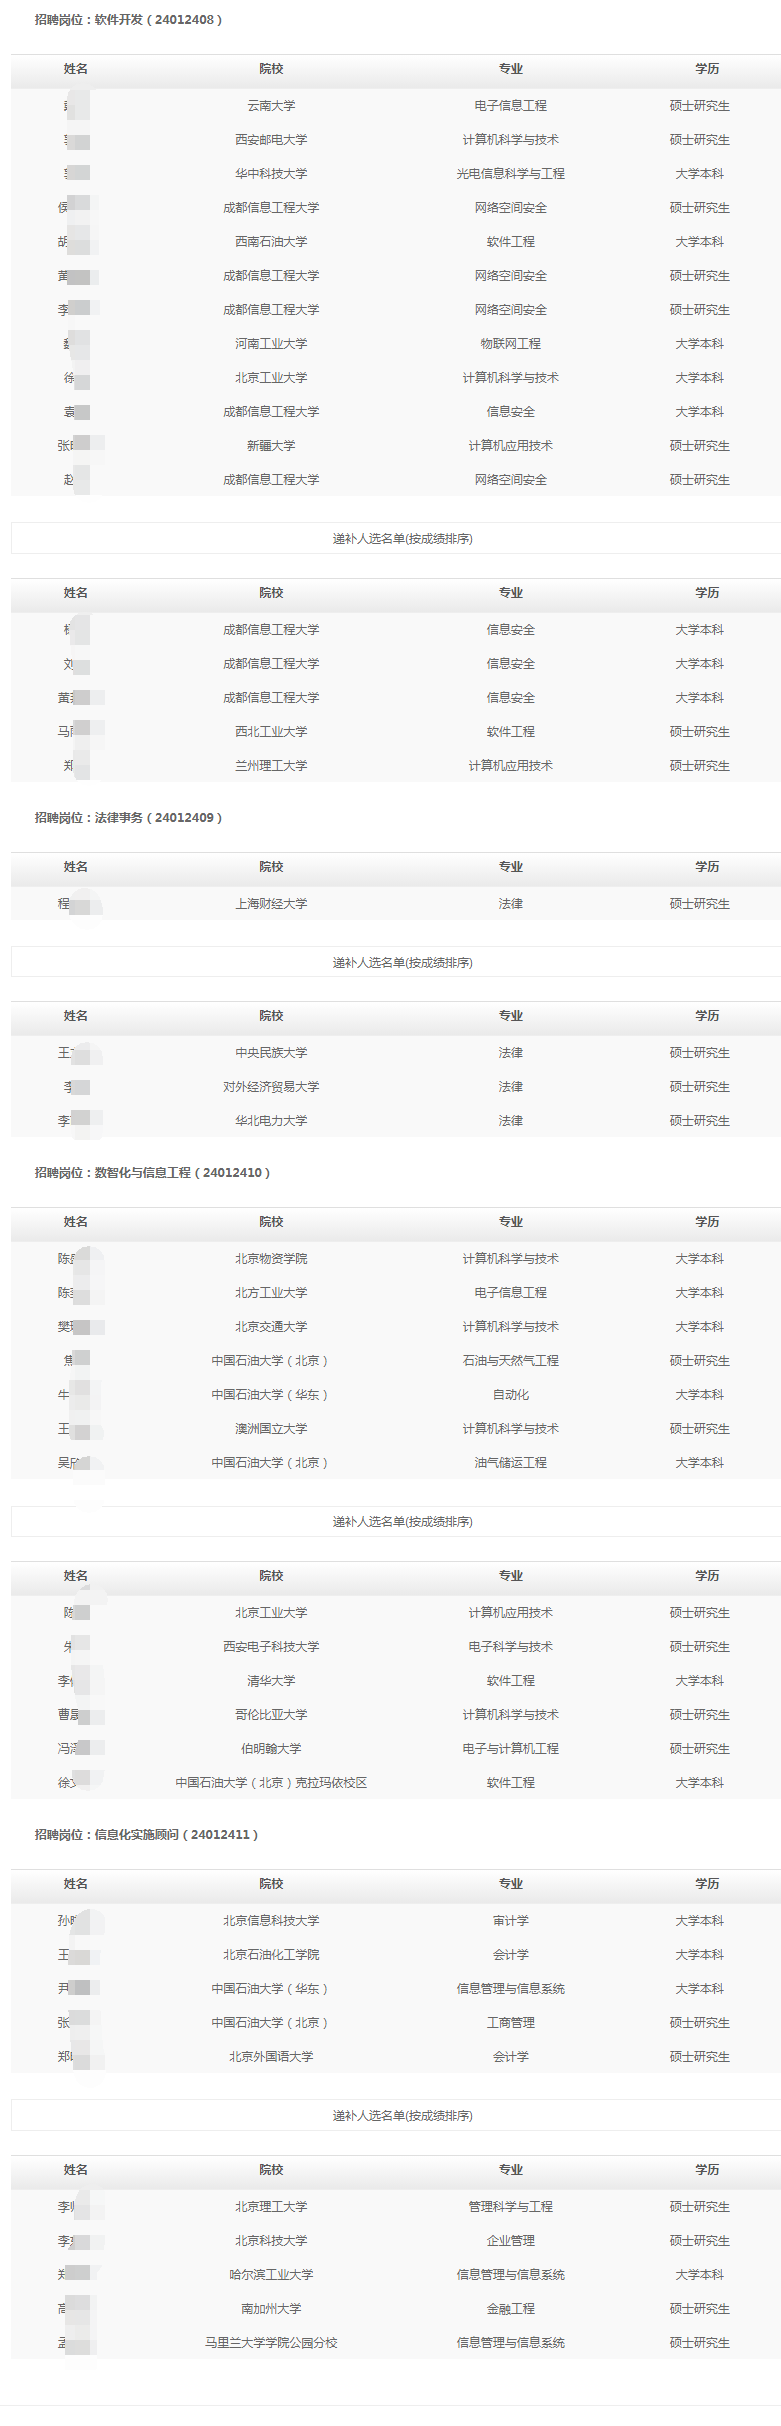The width and height of the screenshot is (781, 2426).
Task: Click the 华中科技大学 school entry
Action: click(271, 174)
